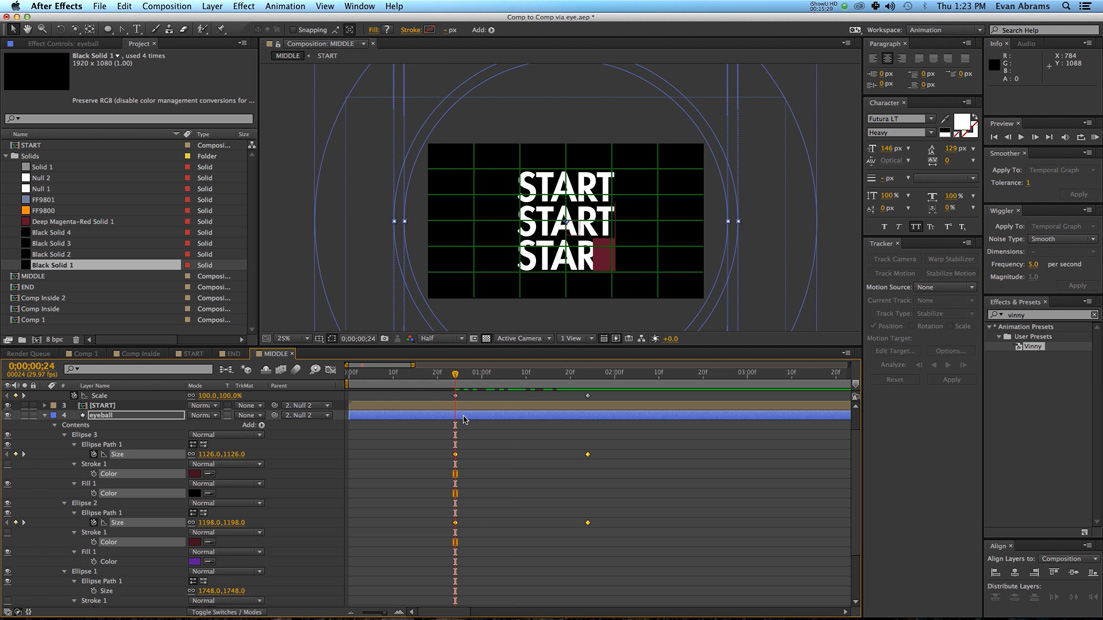
Task: Toggle Scale property stopwatch
Action: coord(75,396)
